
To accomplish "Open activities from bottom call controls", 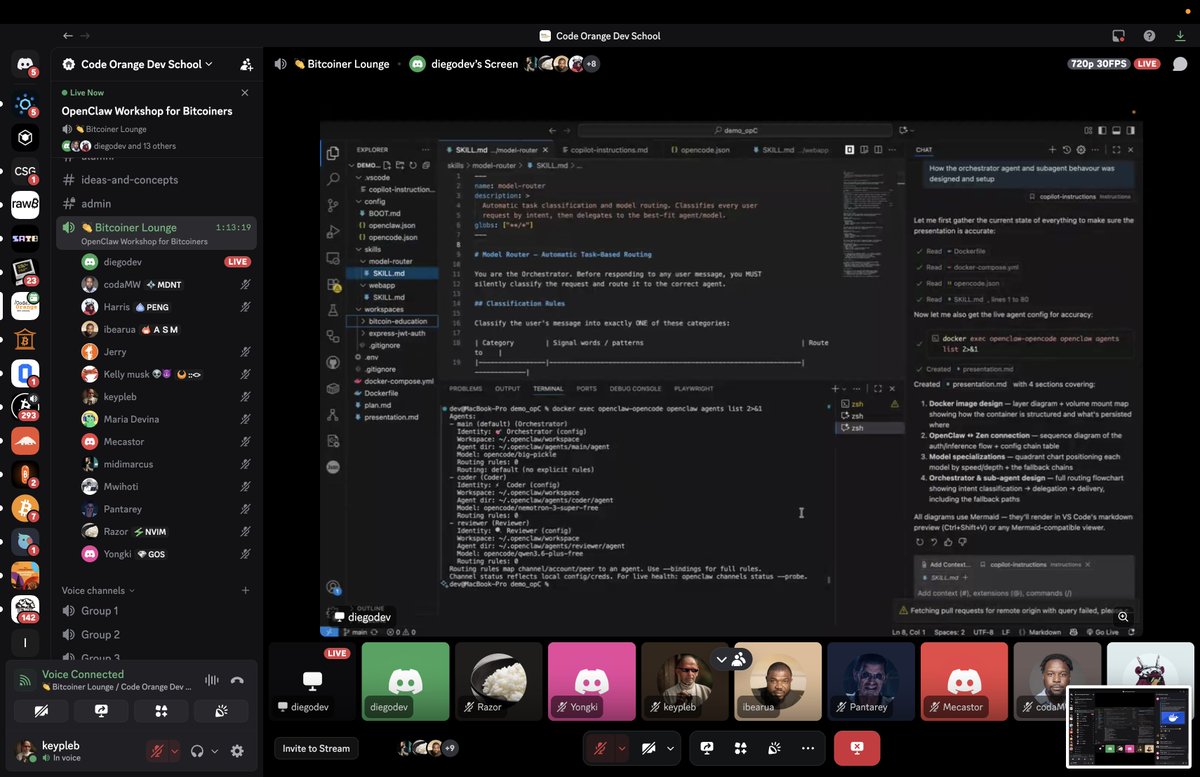I will (740, 748).
